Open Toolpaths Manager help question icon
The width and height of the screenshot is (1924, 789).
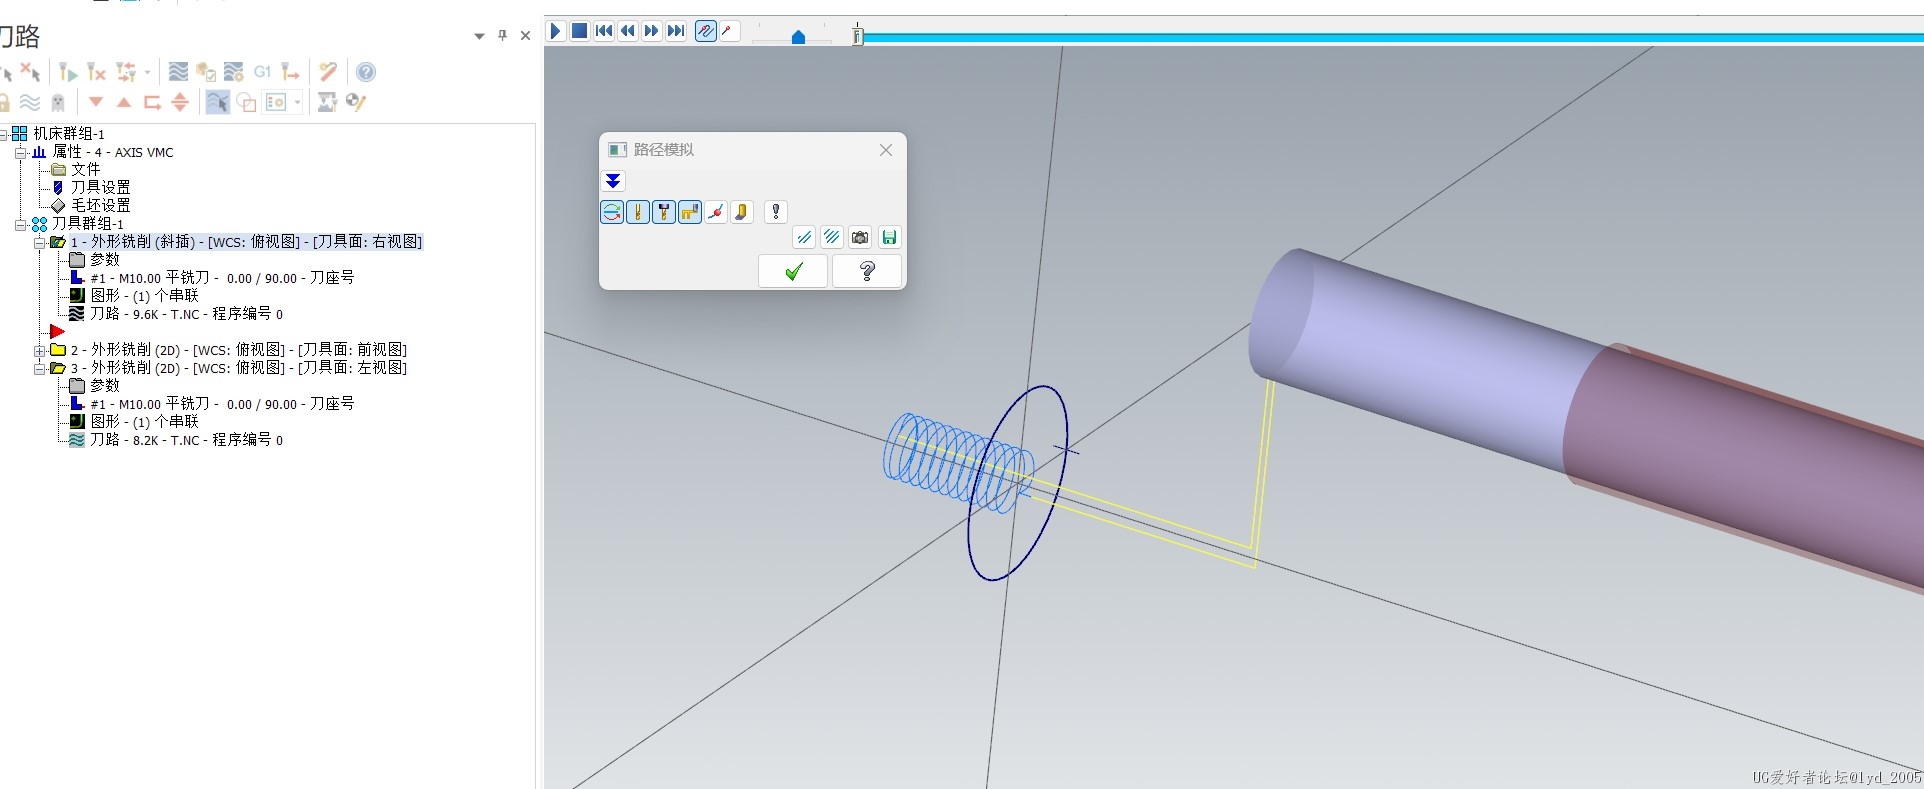[x=366, y=72]
